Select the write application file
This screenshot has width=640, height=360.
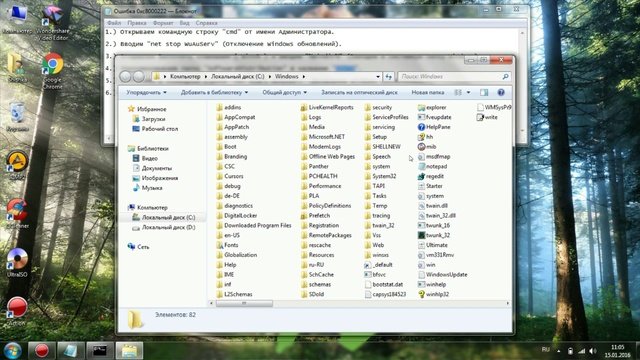pyautogui.click(x=487, y=117)
